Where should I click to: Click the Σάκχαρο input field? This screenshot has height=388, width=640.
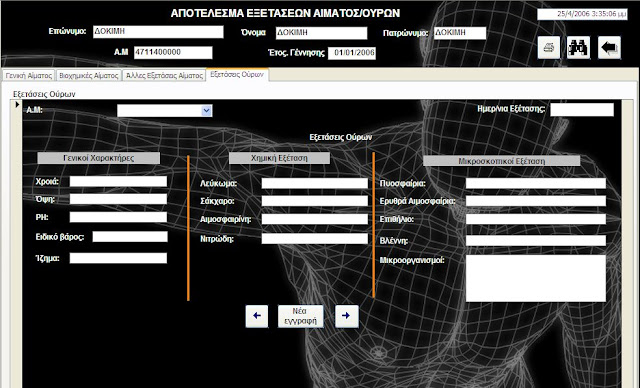[314, 201]
